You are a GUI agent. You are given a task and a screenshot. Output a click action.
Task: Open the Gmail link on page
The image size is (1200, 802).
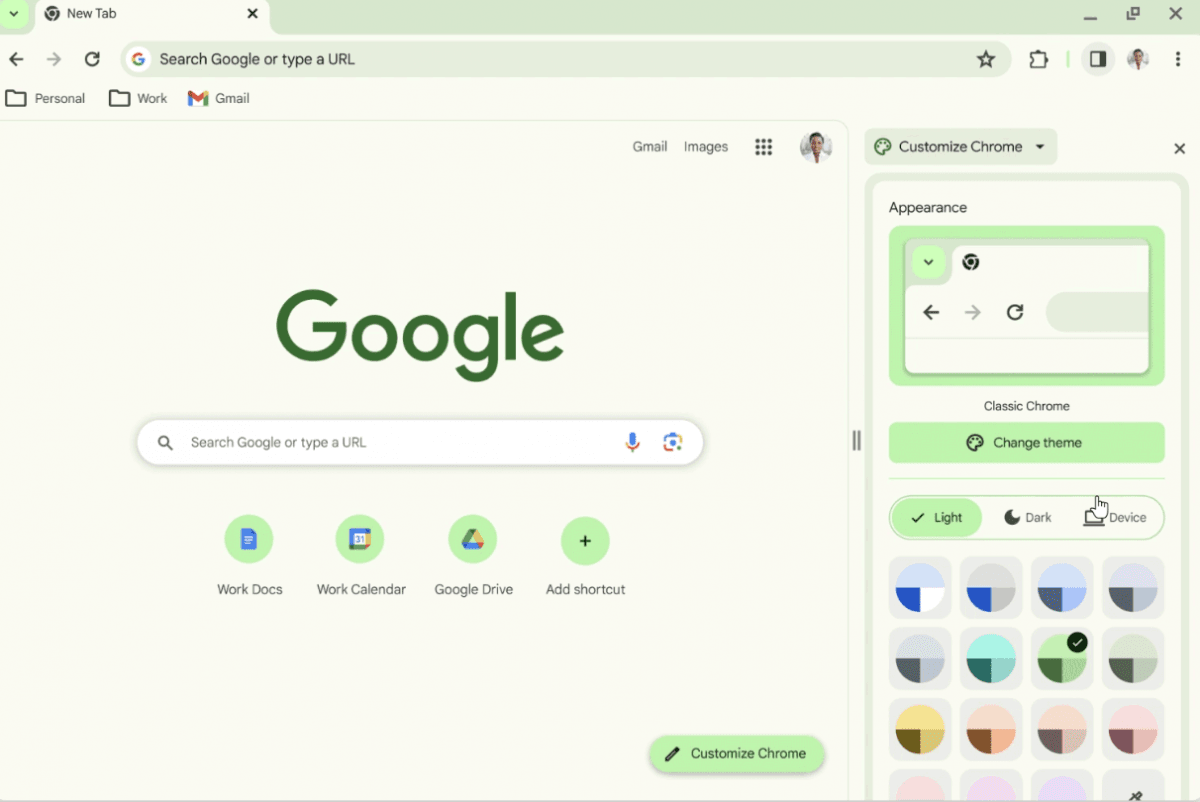650,147
